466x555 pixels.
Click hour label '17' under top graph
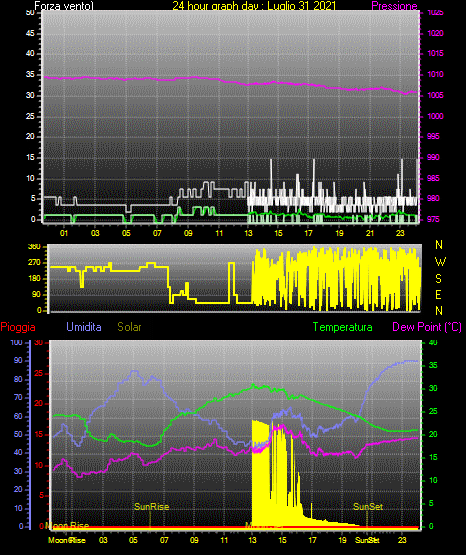point(309,233)
